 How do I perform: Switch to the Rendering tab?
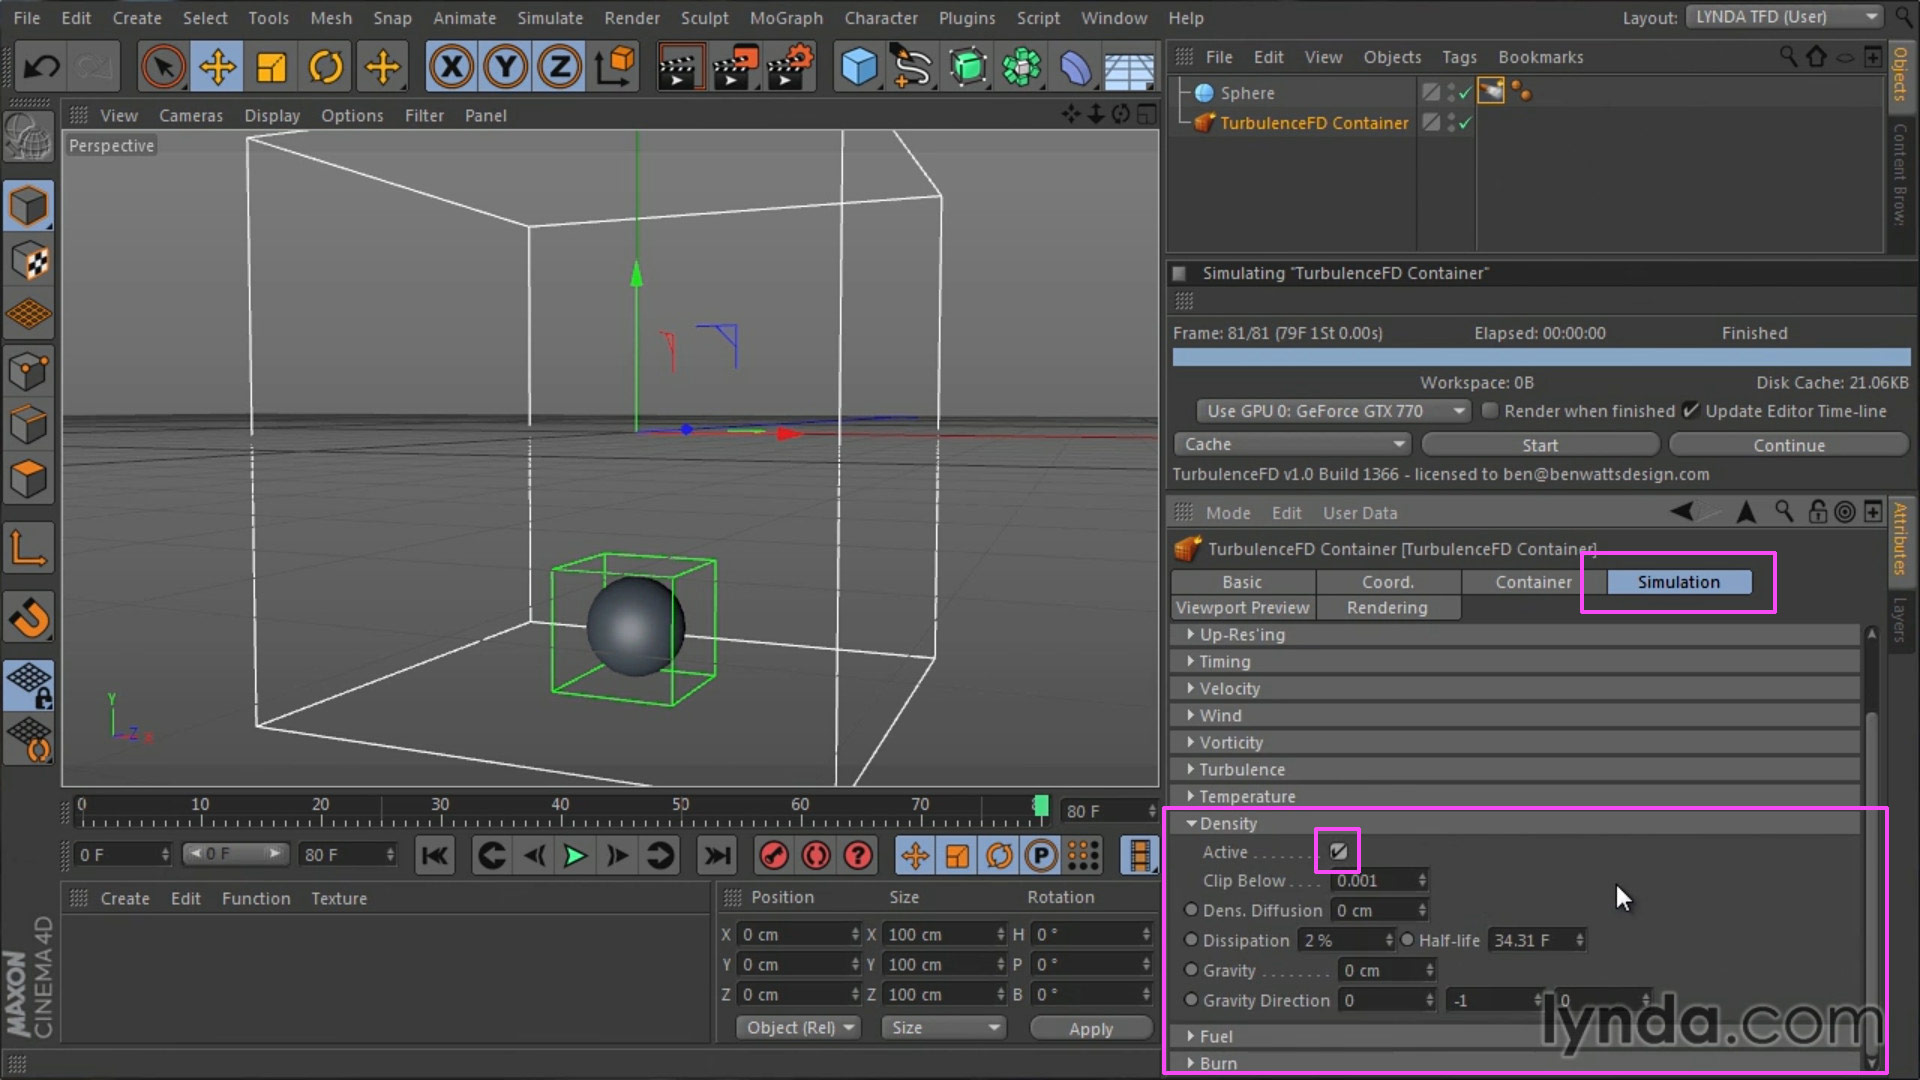click(1387, 608)
